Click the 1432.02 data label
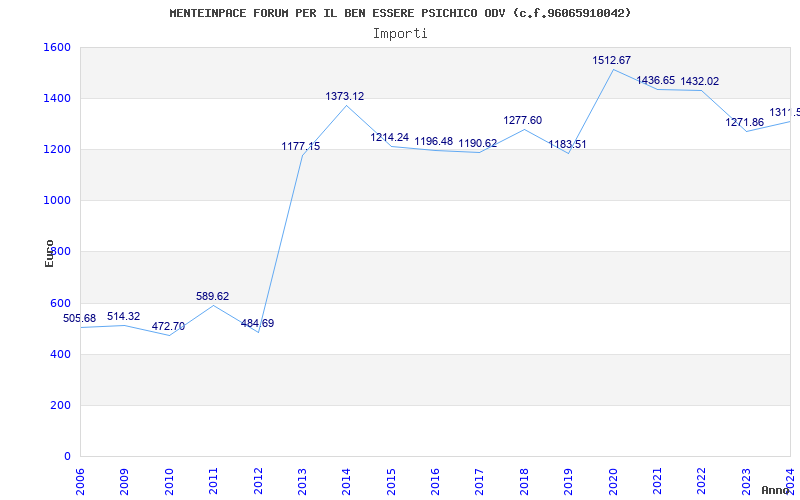This screenshot has width=800, height=500. [699, 81]
